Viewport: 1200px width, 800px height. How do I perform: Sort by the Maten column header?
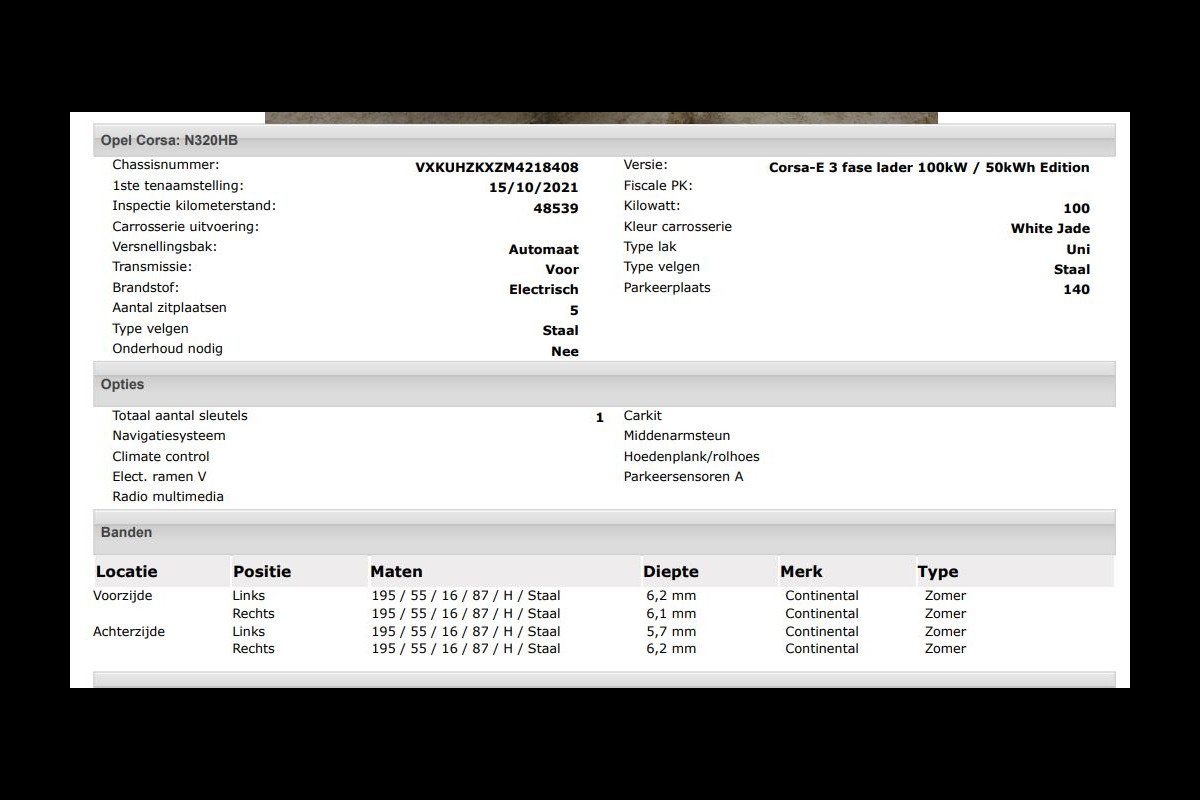pyautogui.click(x=396, y=572)
